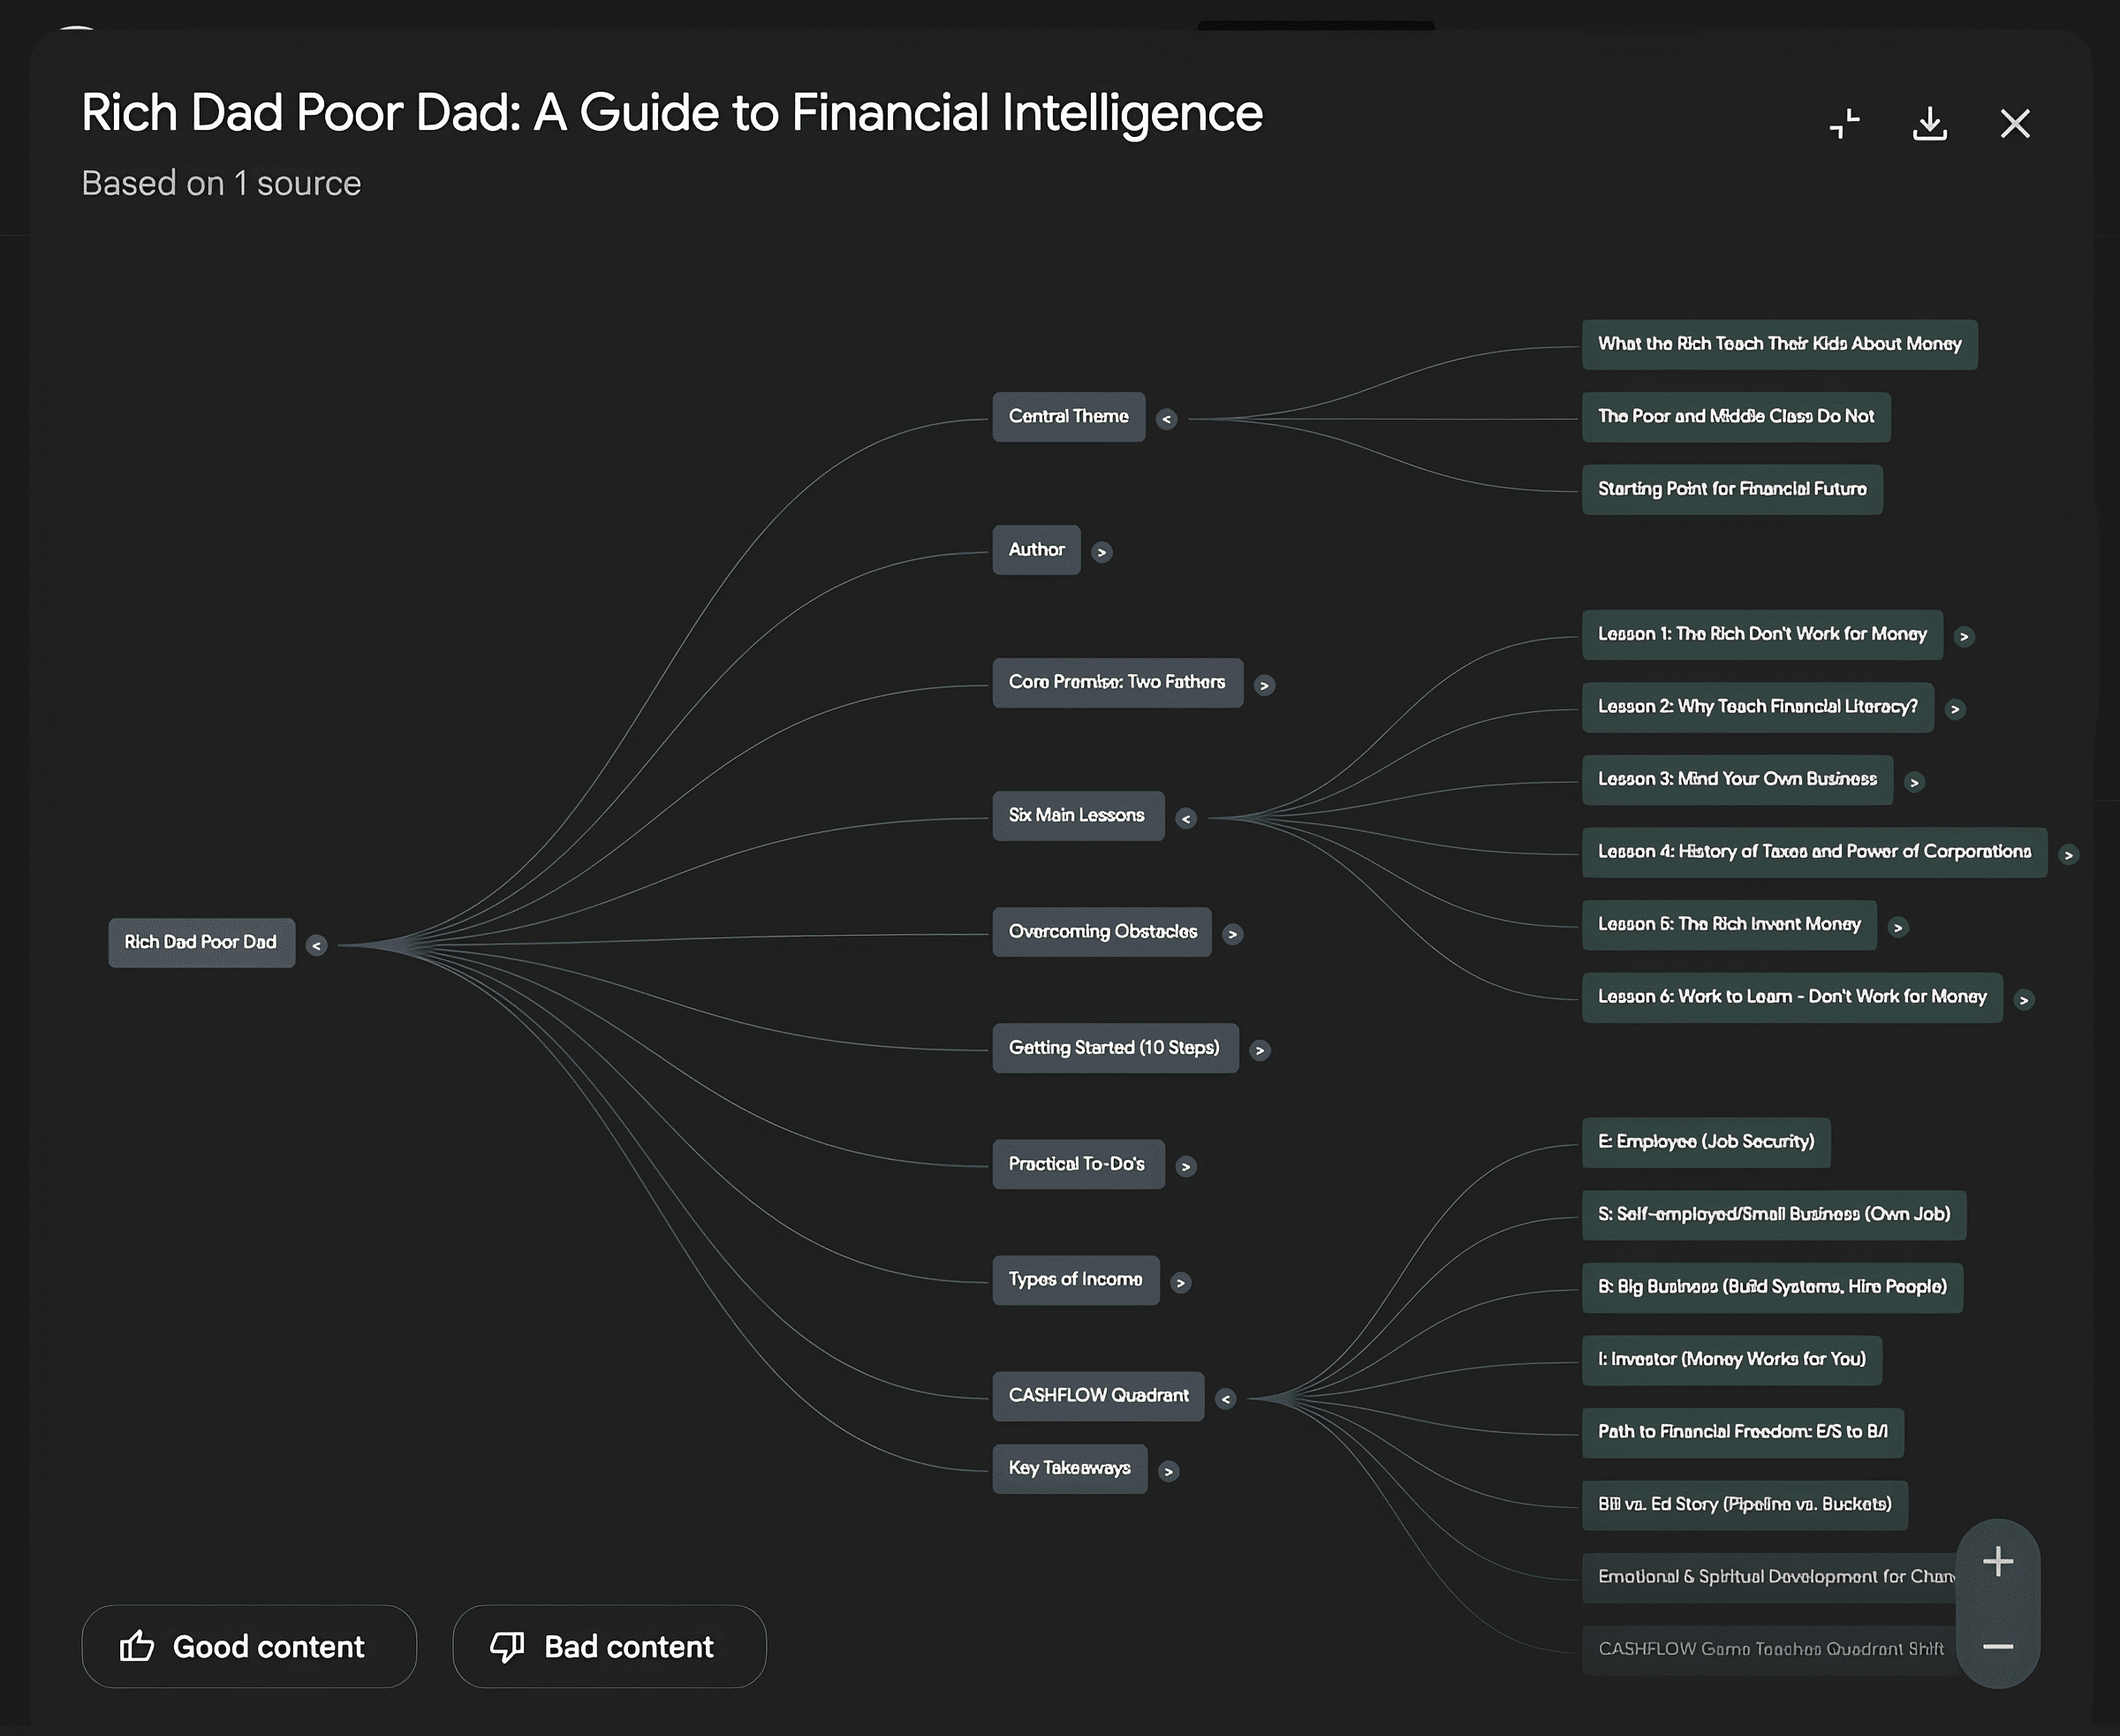
Task: Expand the Overcoming Obstacles node
Action: tap(1232, 934)
